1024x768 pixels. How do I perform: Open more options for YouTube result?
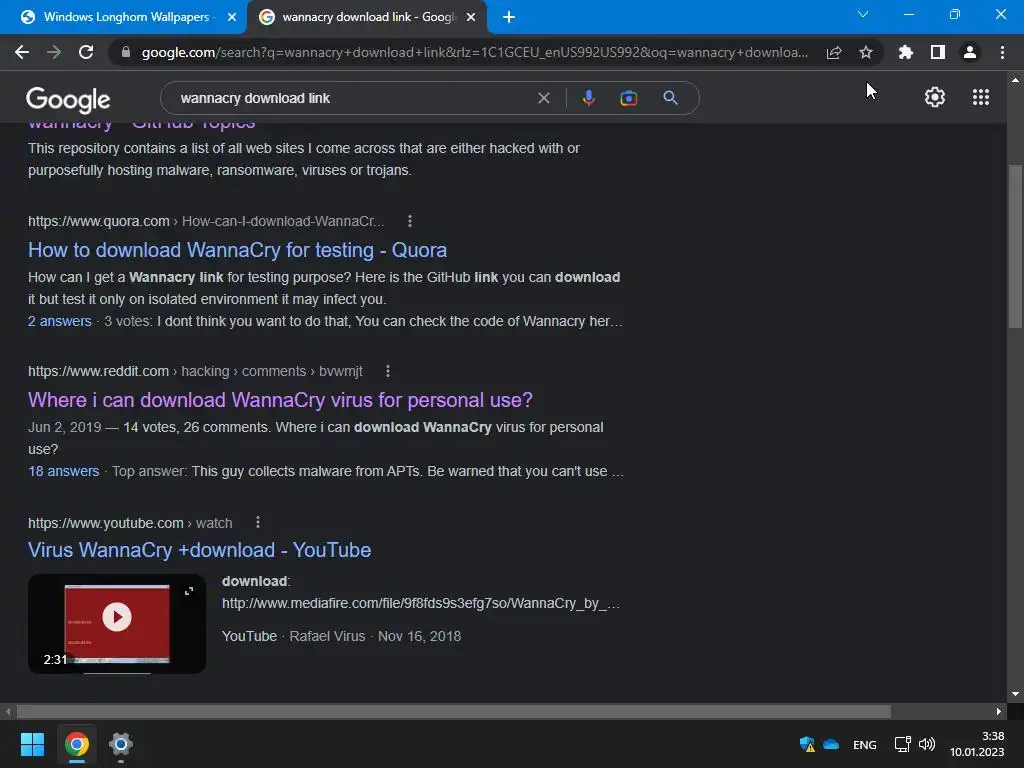(258, 522)
